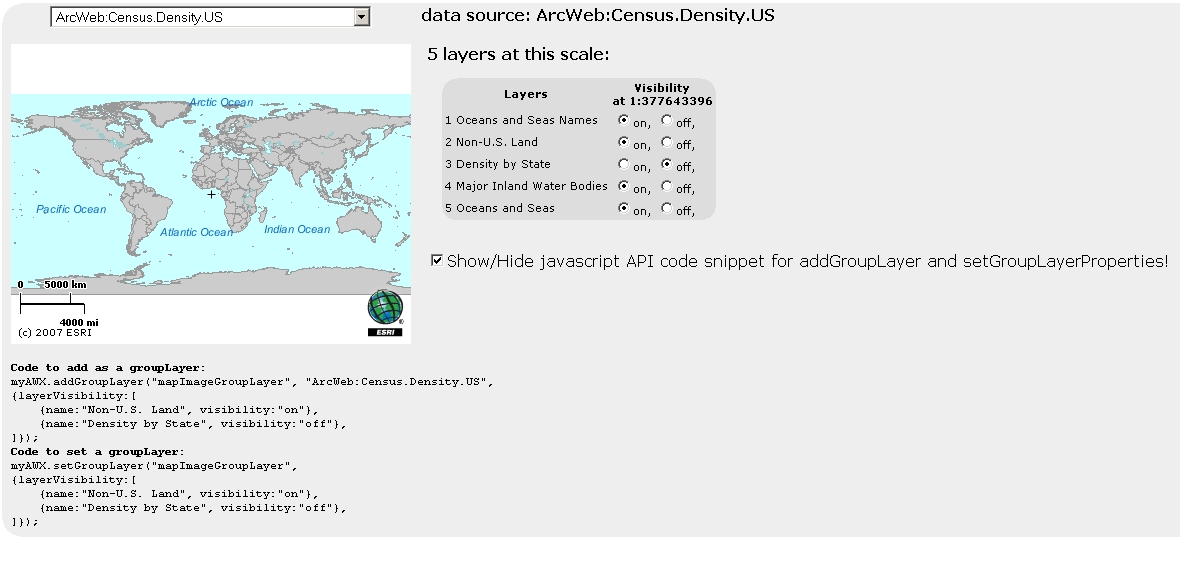Open the ArcWeb:Census.Density.US data source dropdown
The height and width of the screenshot is (569, 1180).
[x=211, y=17]
